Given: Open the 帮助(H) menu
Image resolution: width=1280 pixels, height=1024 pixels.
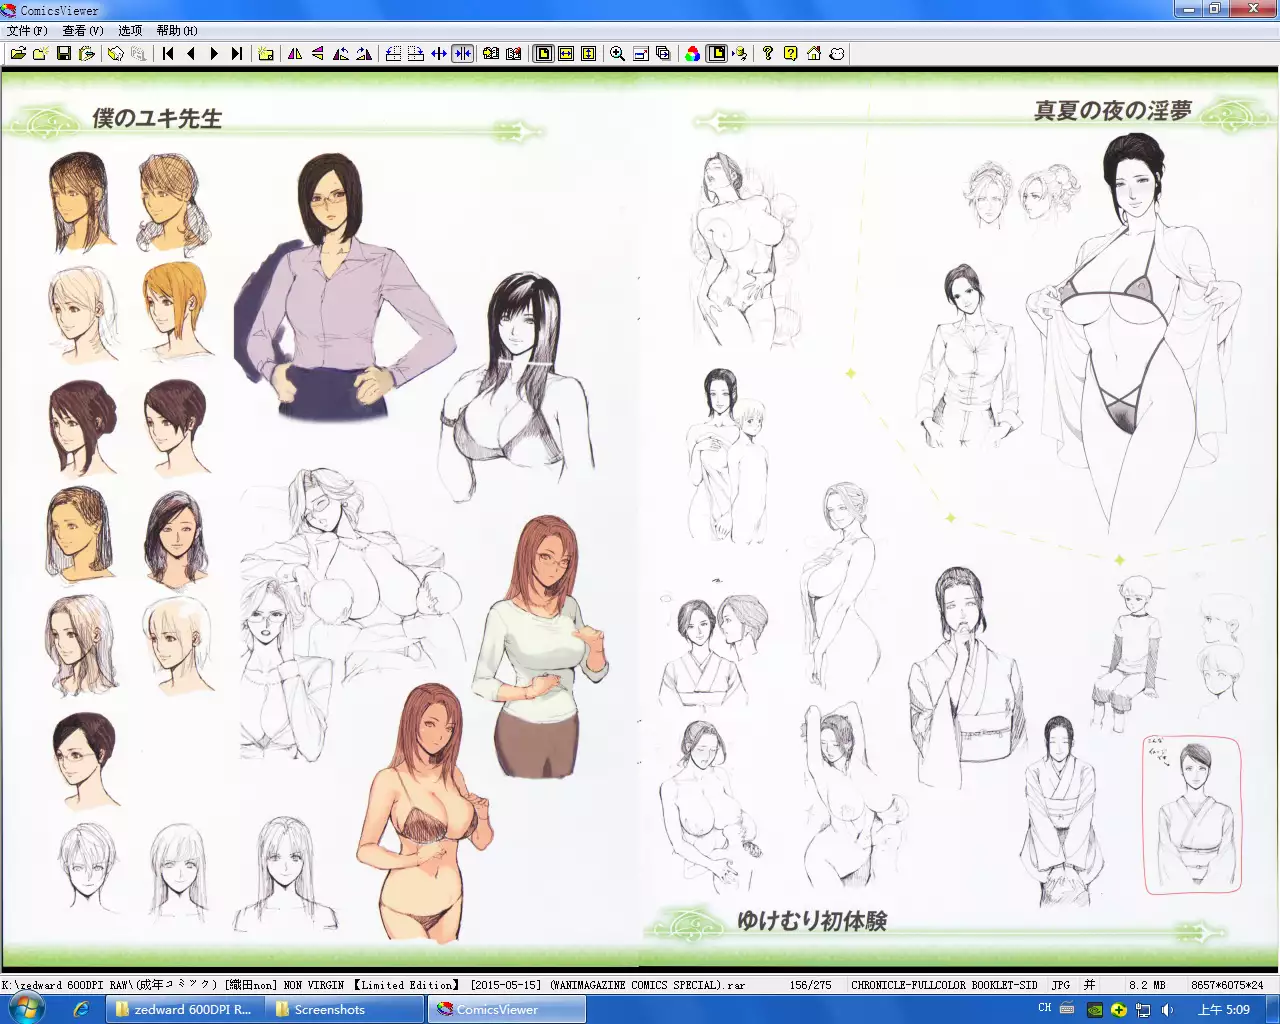Looking at the screenshot, I should click(177, 31).
